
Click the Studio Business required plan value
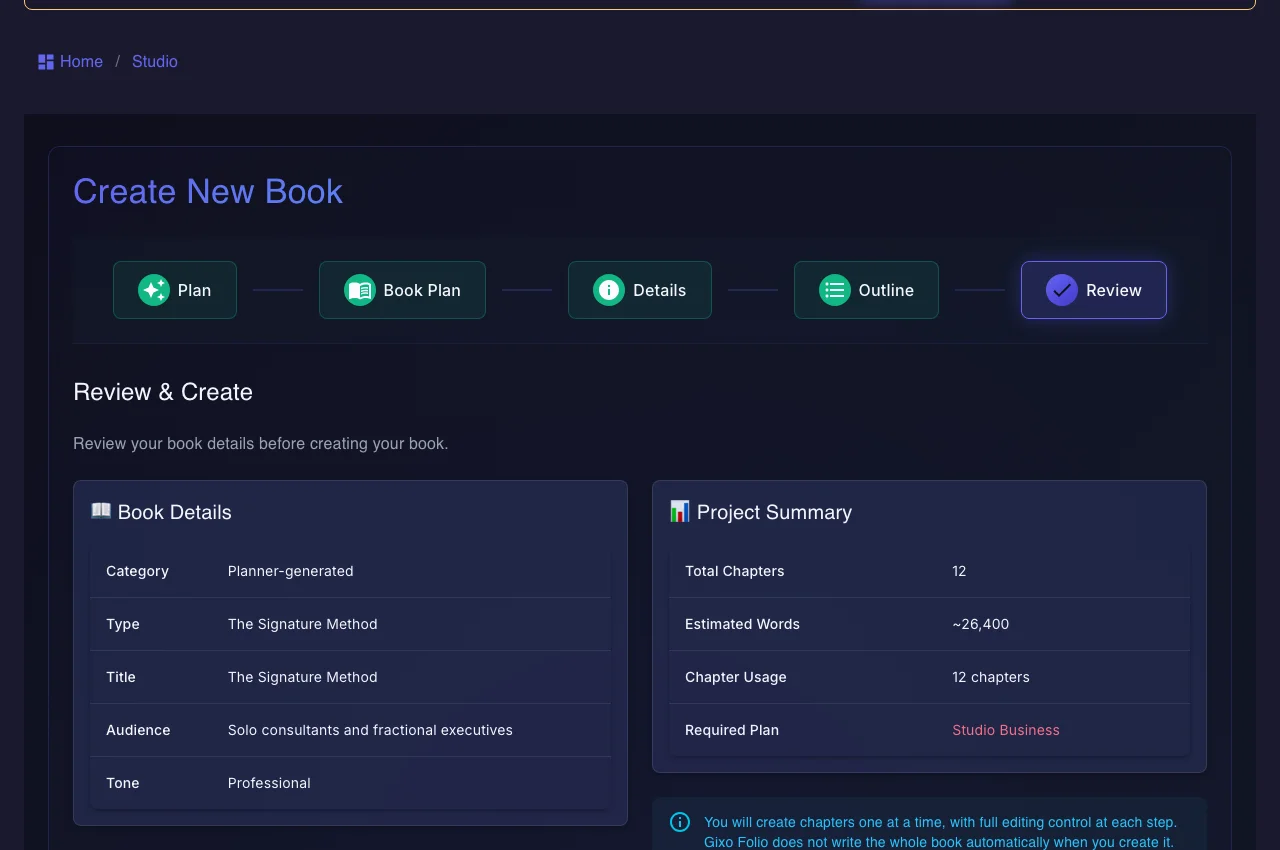(1006, 730)
